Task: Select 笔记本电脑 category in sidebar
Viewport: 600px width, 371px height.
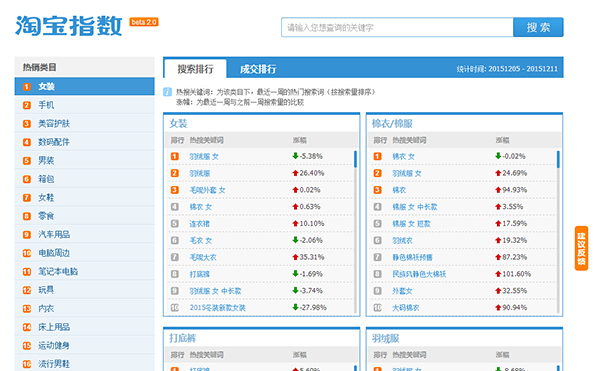Action: (85, 271)
